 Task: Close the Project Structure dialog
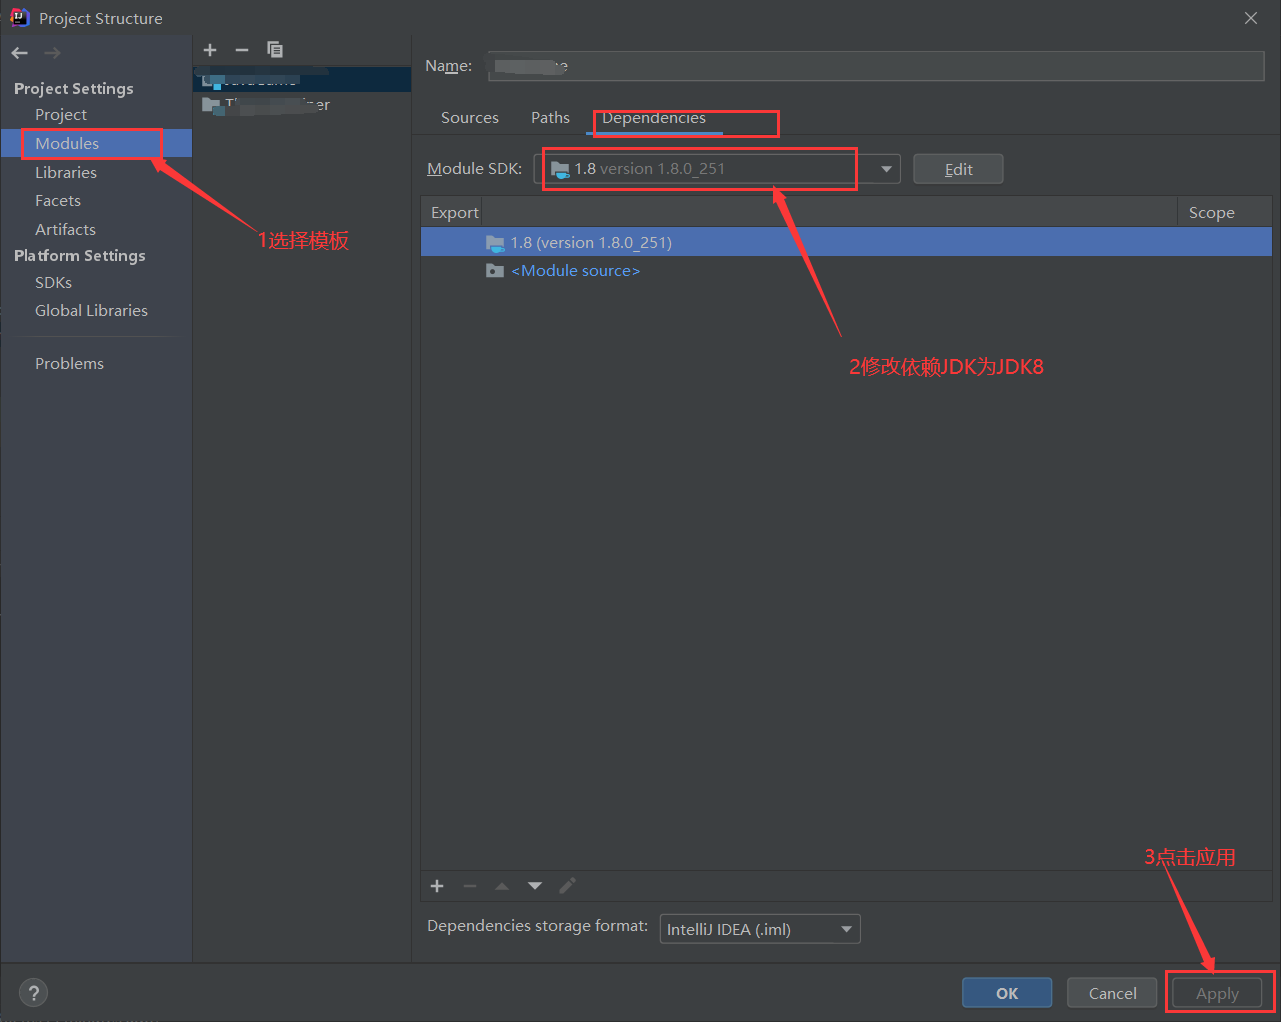point(1251,18)
